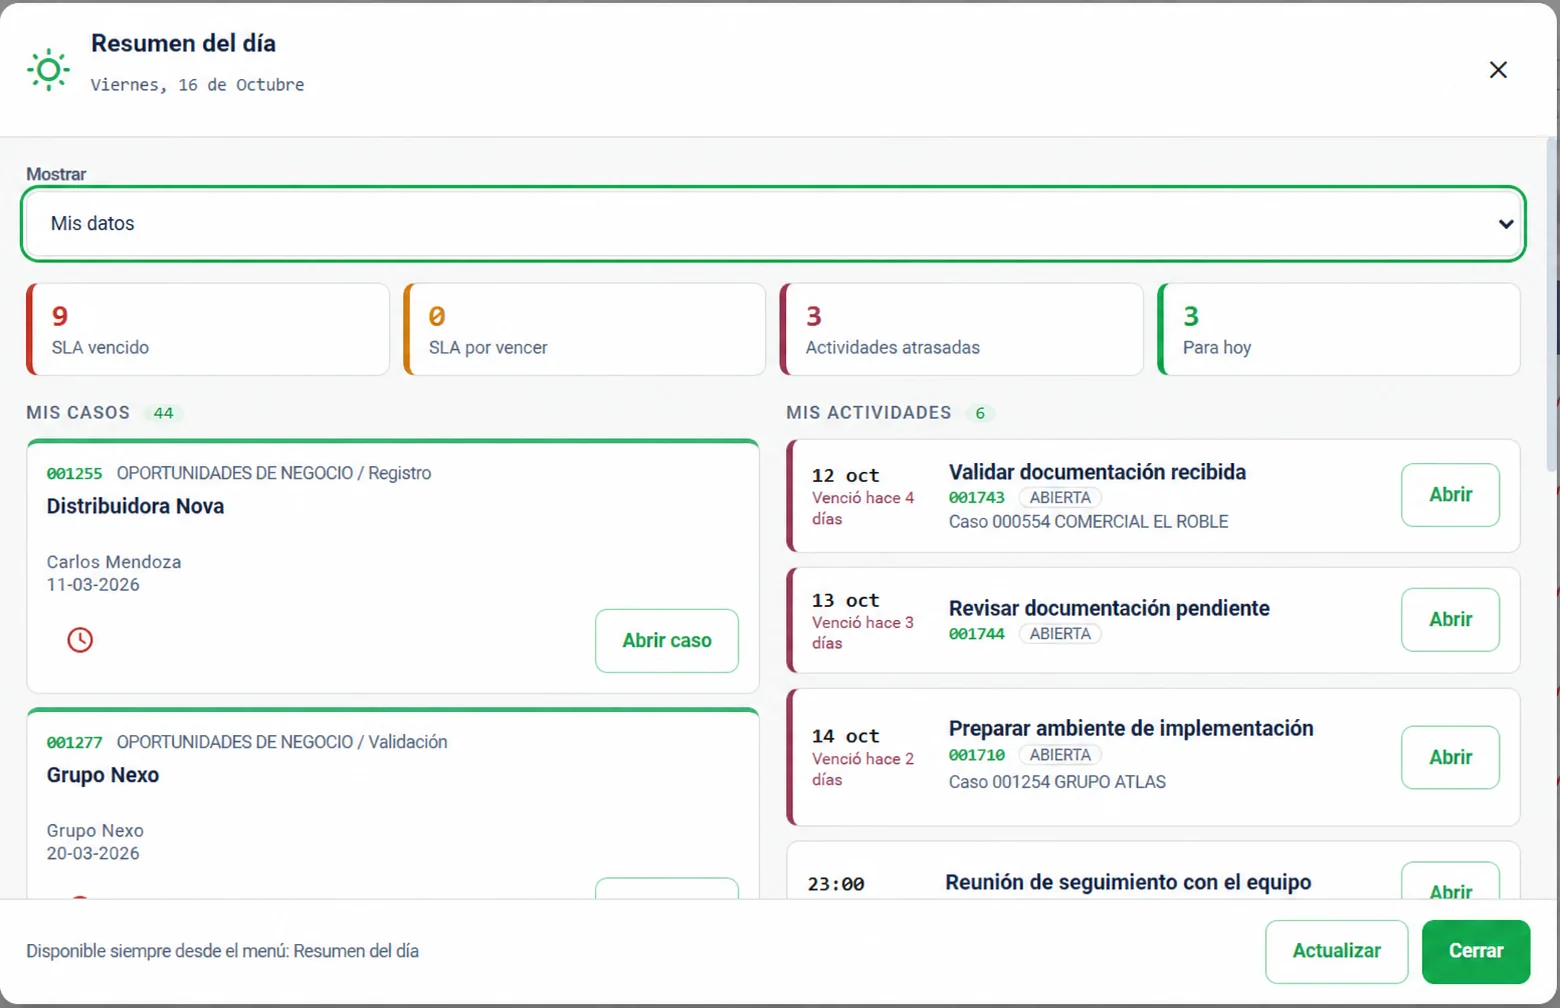Click ABIERTA badge next to 001743
Image resolution: width=1560 pixels, height=1008 pixels.
pyautogui.click(x=1060, y=497)
